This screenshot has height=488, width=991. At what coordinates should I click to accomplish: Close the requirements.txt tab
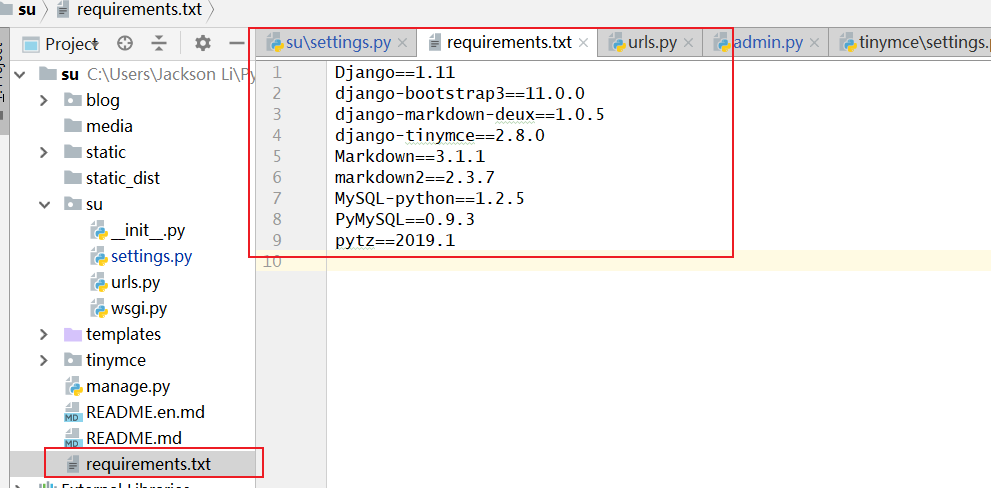[x=583, y=44]
